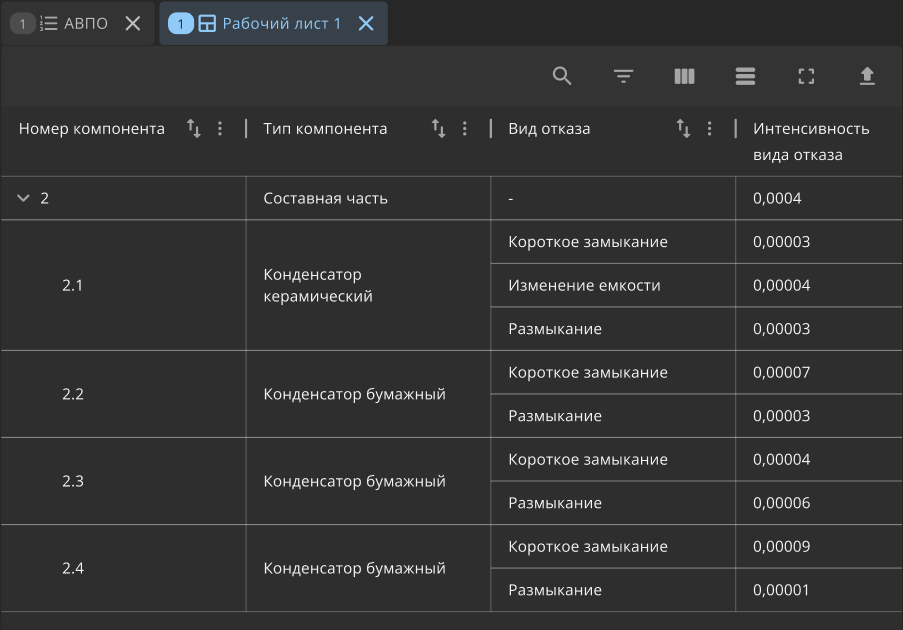Change row density with the rows icon
The image size is (903, 630).
pos(745,76)
